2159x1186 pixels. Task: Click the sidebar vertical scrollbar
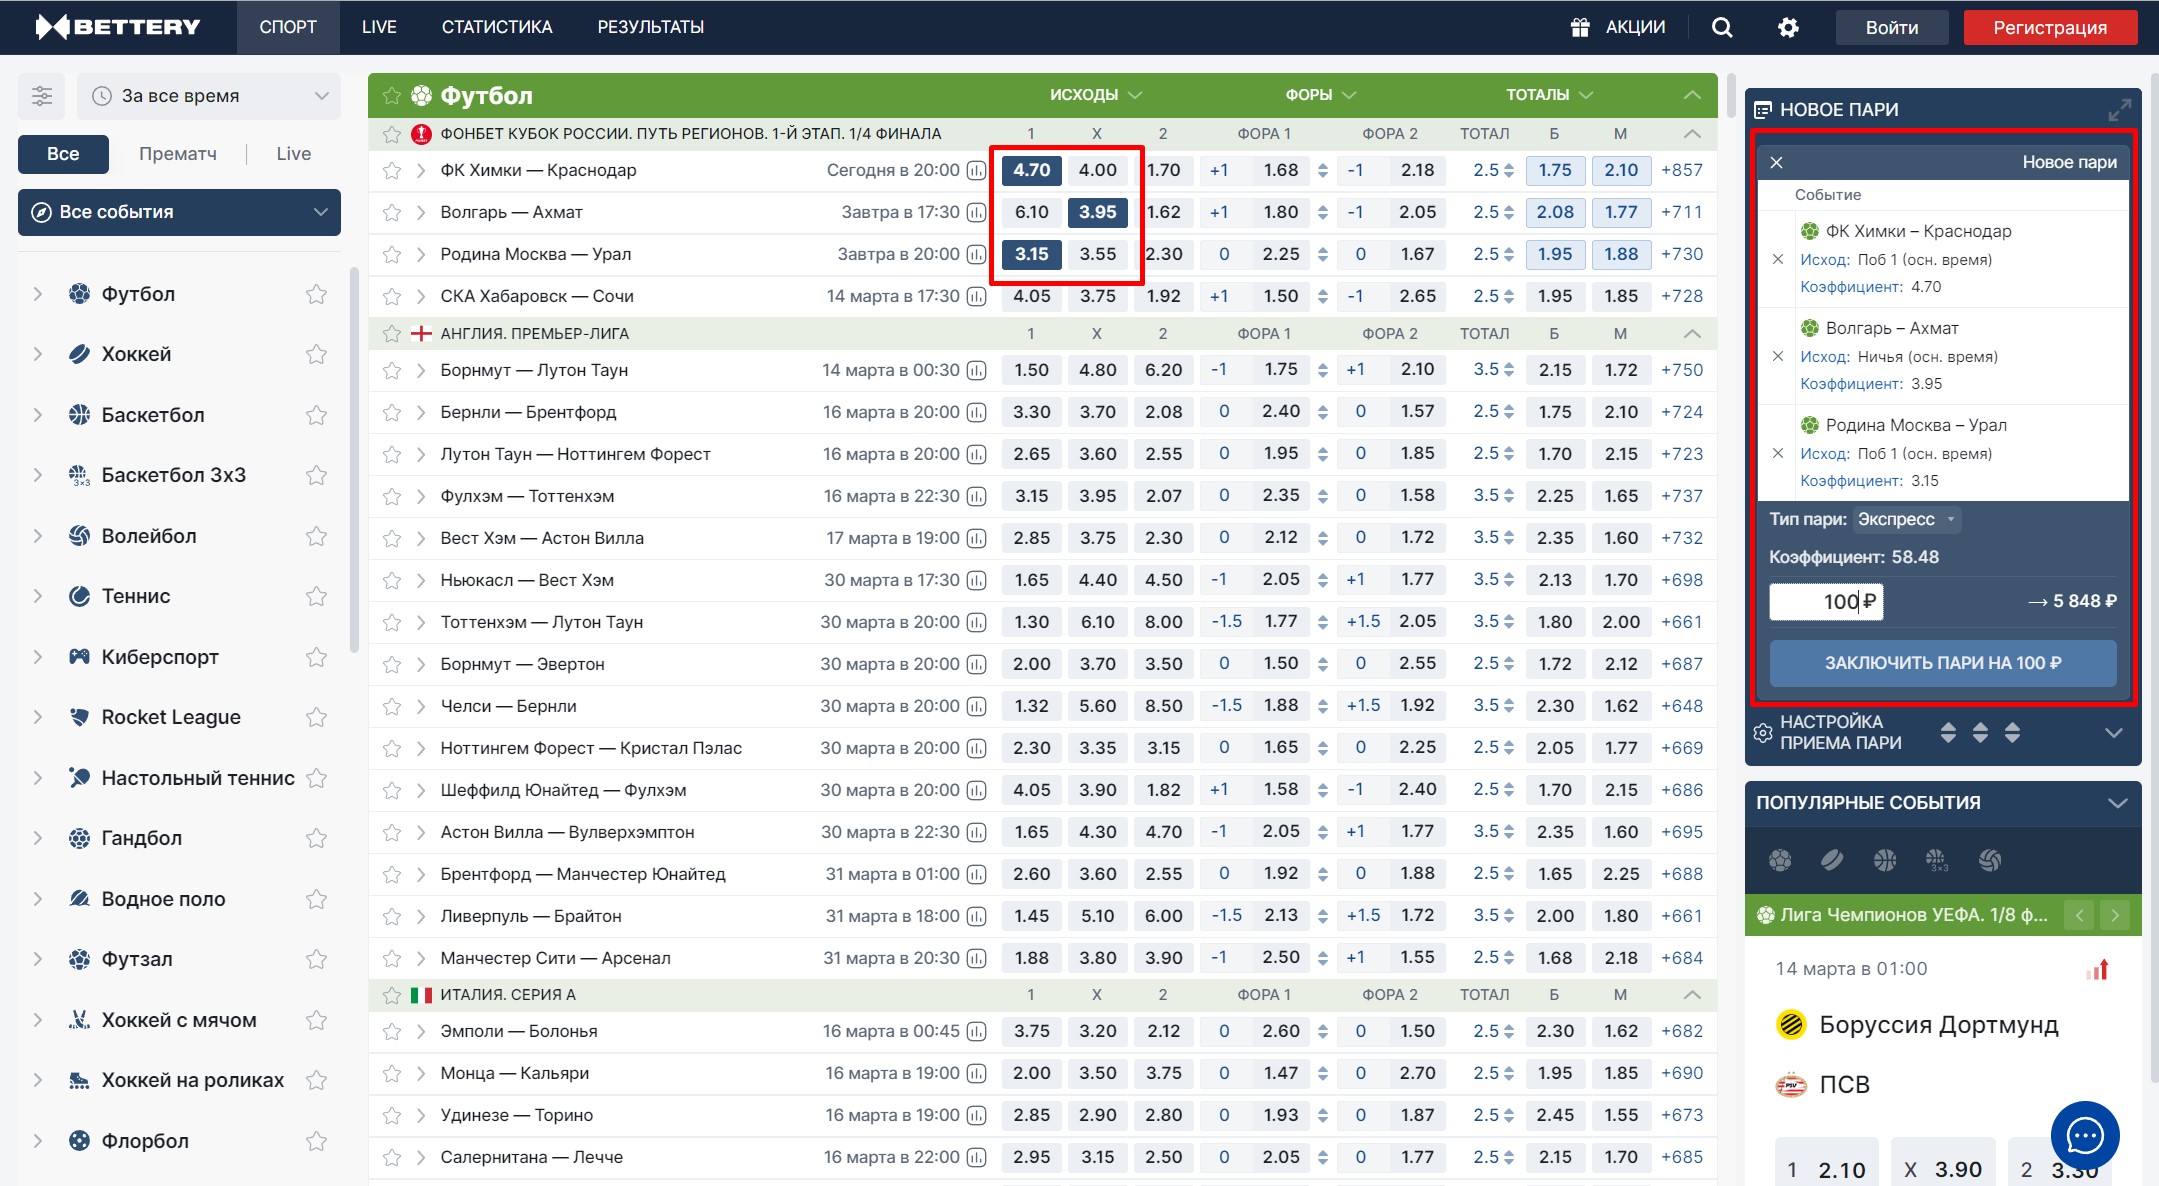[x=353, y=460]
